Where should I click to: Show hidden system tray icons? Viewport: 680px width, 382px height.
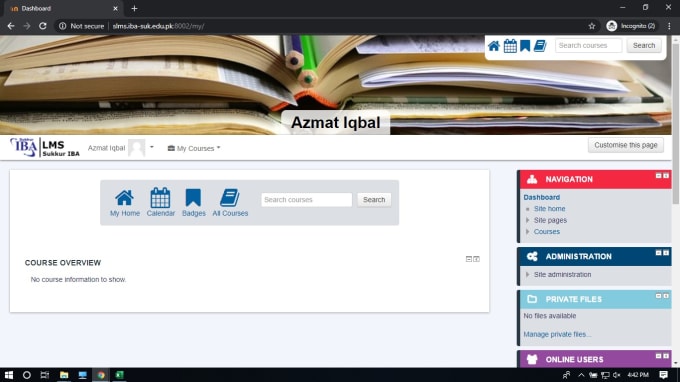click(x=581, y=375)
